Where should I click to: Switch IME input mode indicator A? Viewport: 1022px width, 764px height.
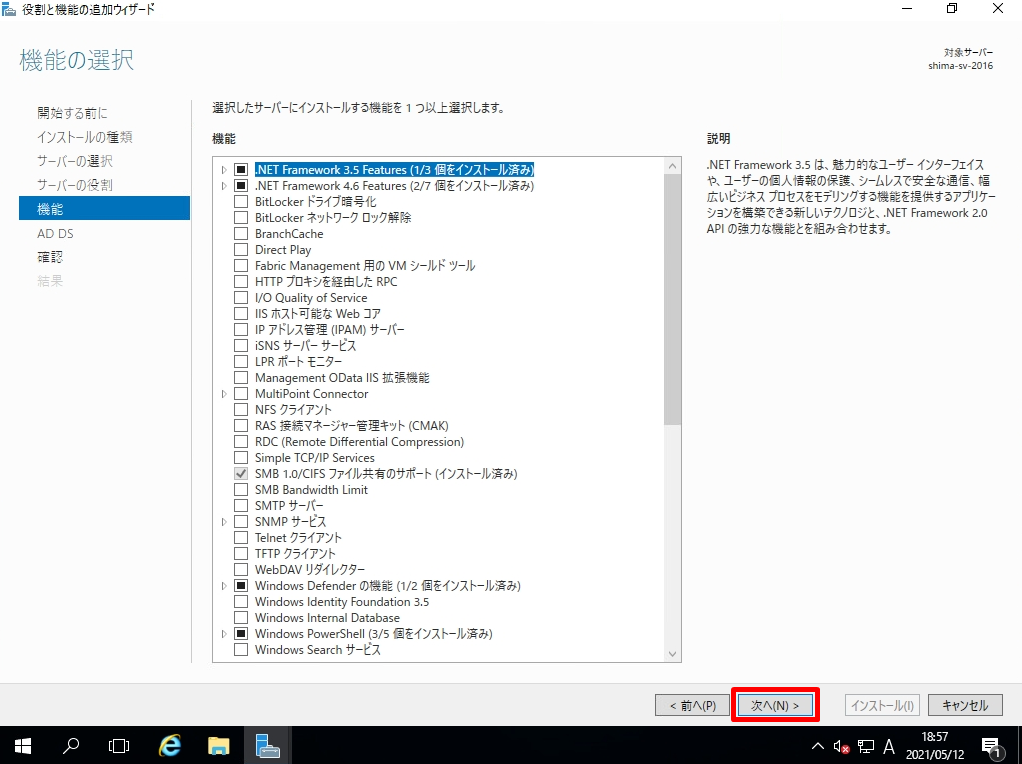889,746
